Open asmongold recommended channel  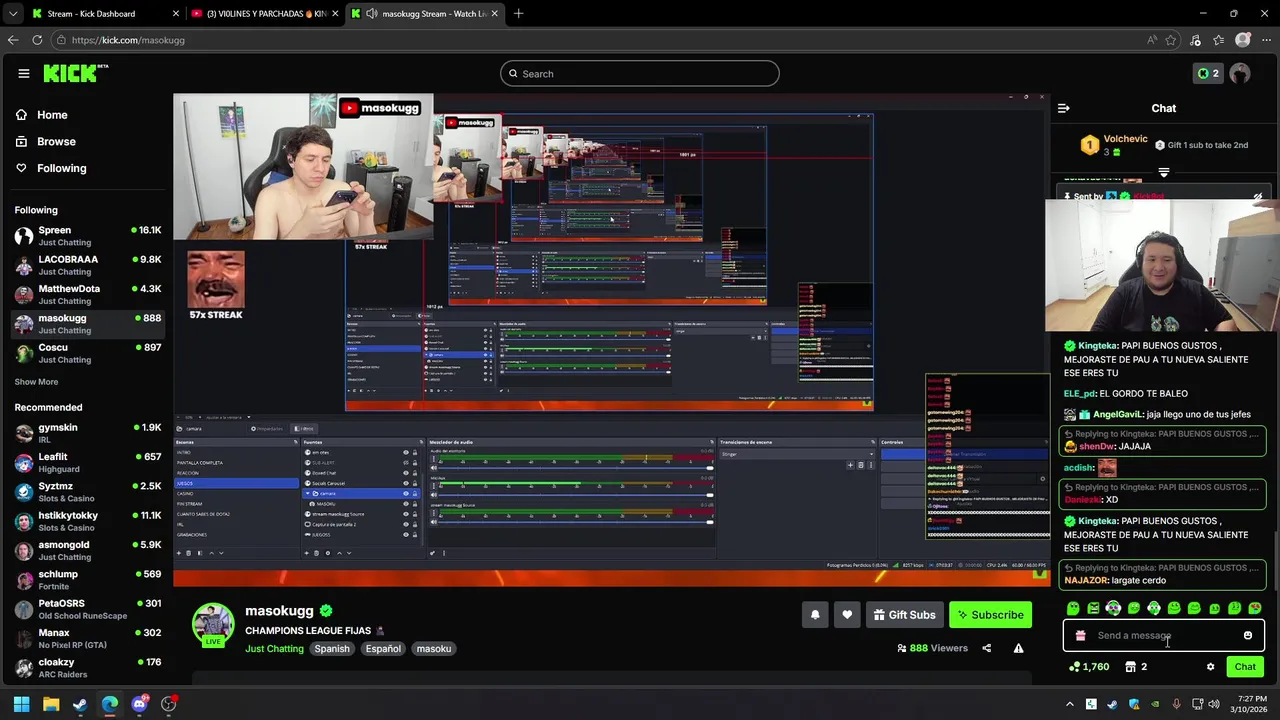pyautogui.click(x=87, y=550)
